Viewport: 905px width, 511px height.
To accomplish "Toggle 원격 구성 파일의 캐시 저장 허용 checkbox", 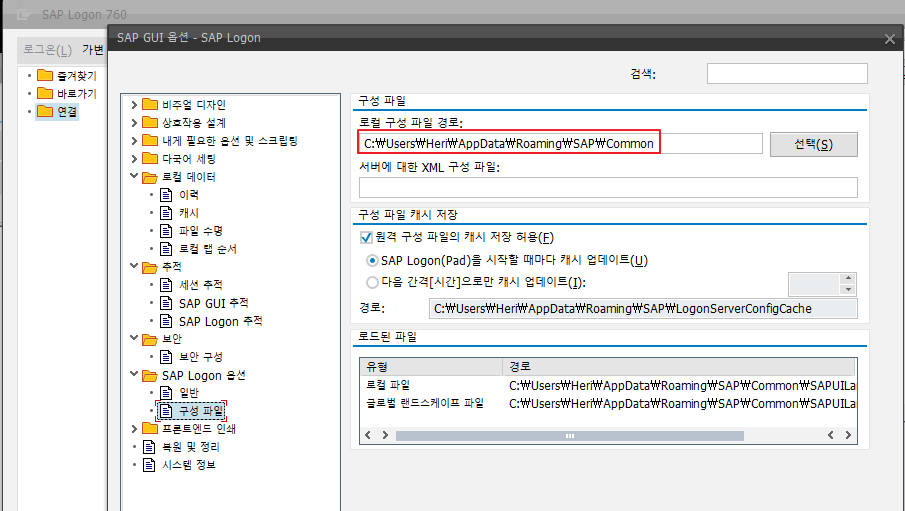I will 366,237.
